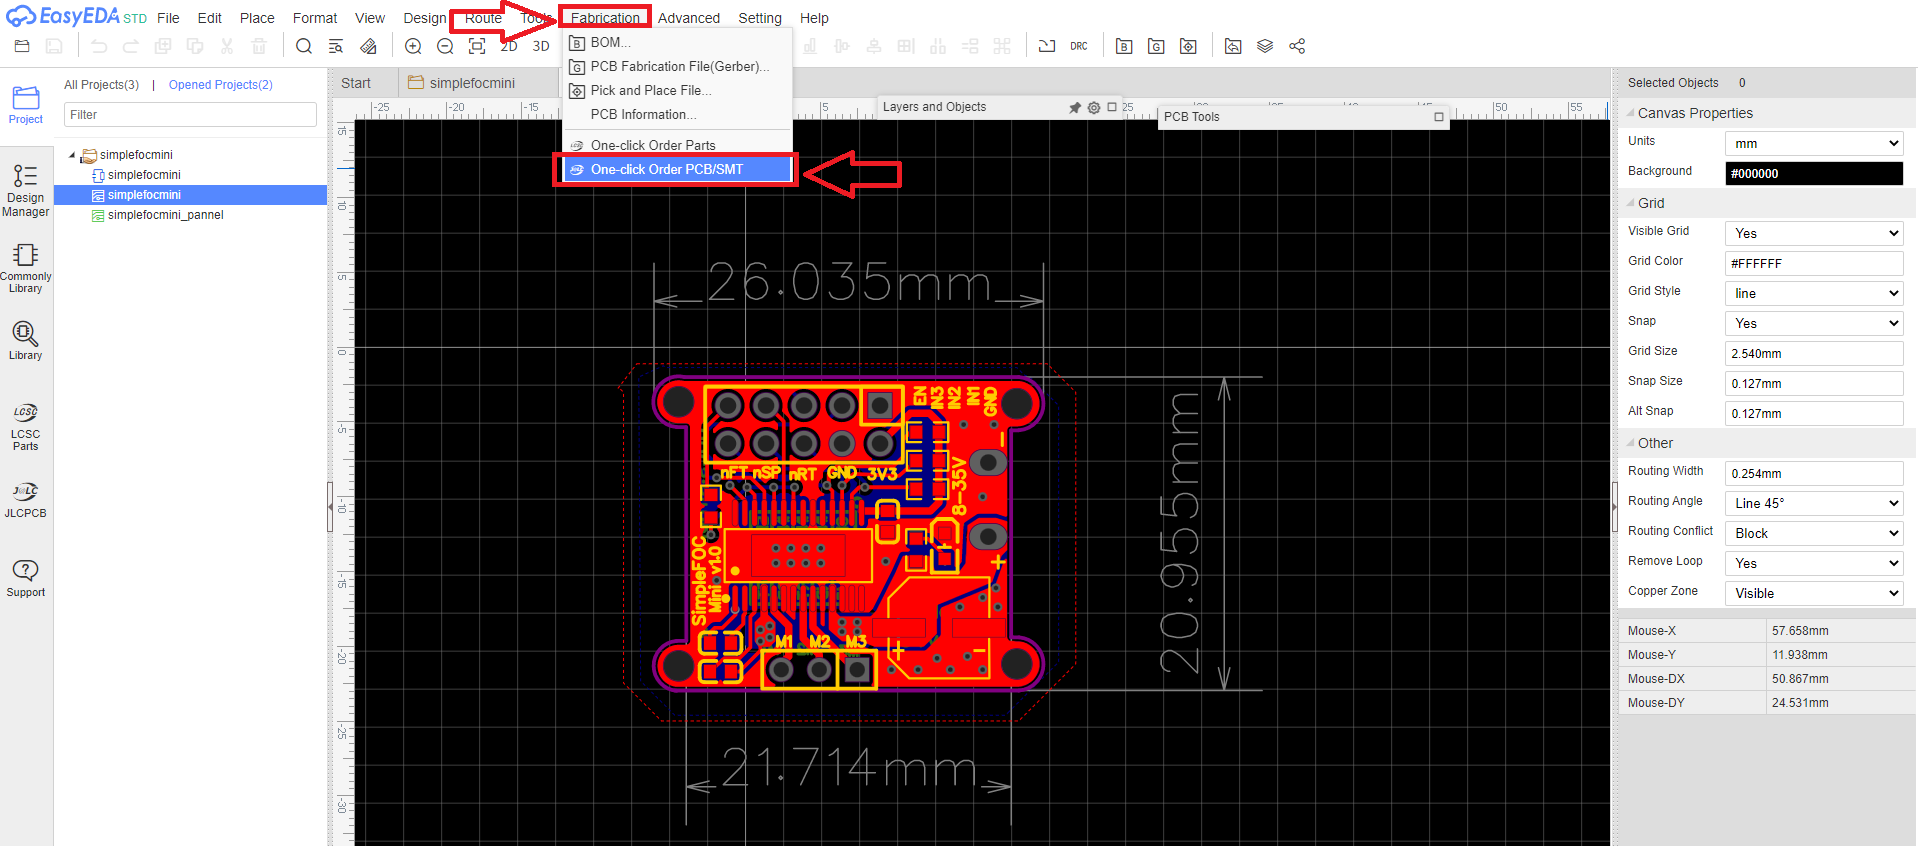Click the Gerber export toolbar icon
1918x846 pixels.
pos(1156,46)
